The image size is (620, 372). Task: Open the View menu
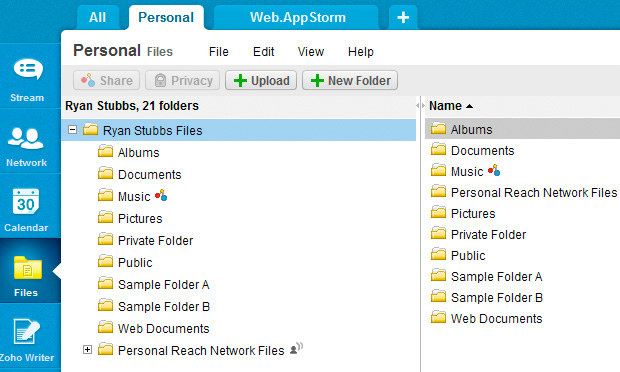click(x=311, y=52)
